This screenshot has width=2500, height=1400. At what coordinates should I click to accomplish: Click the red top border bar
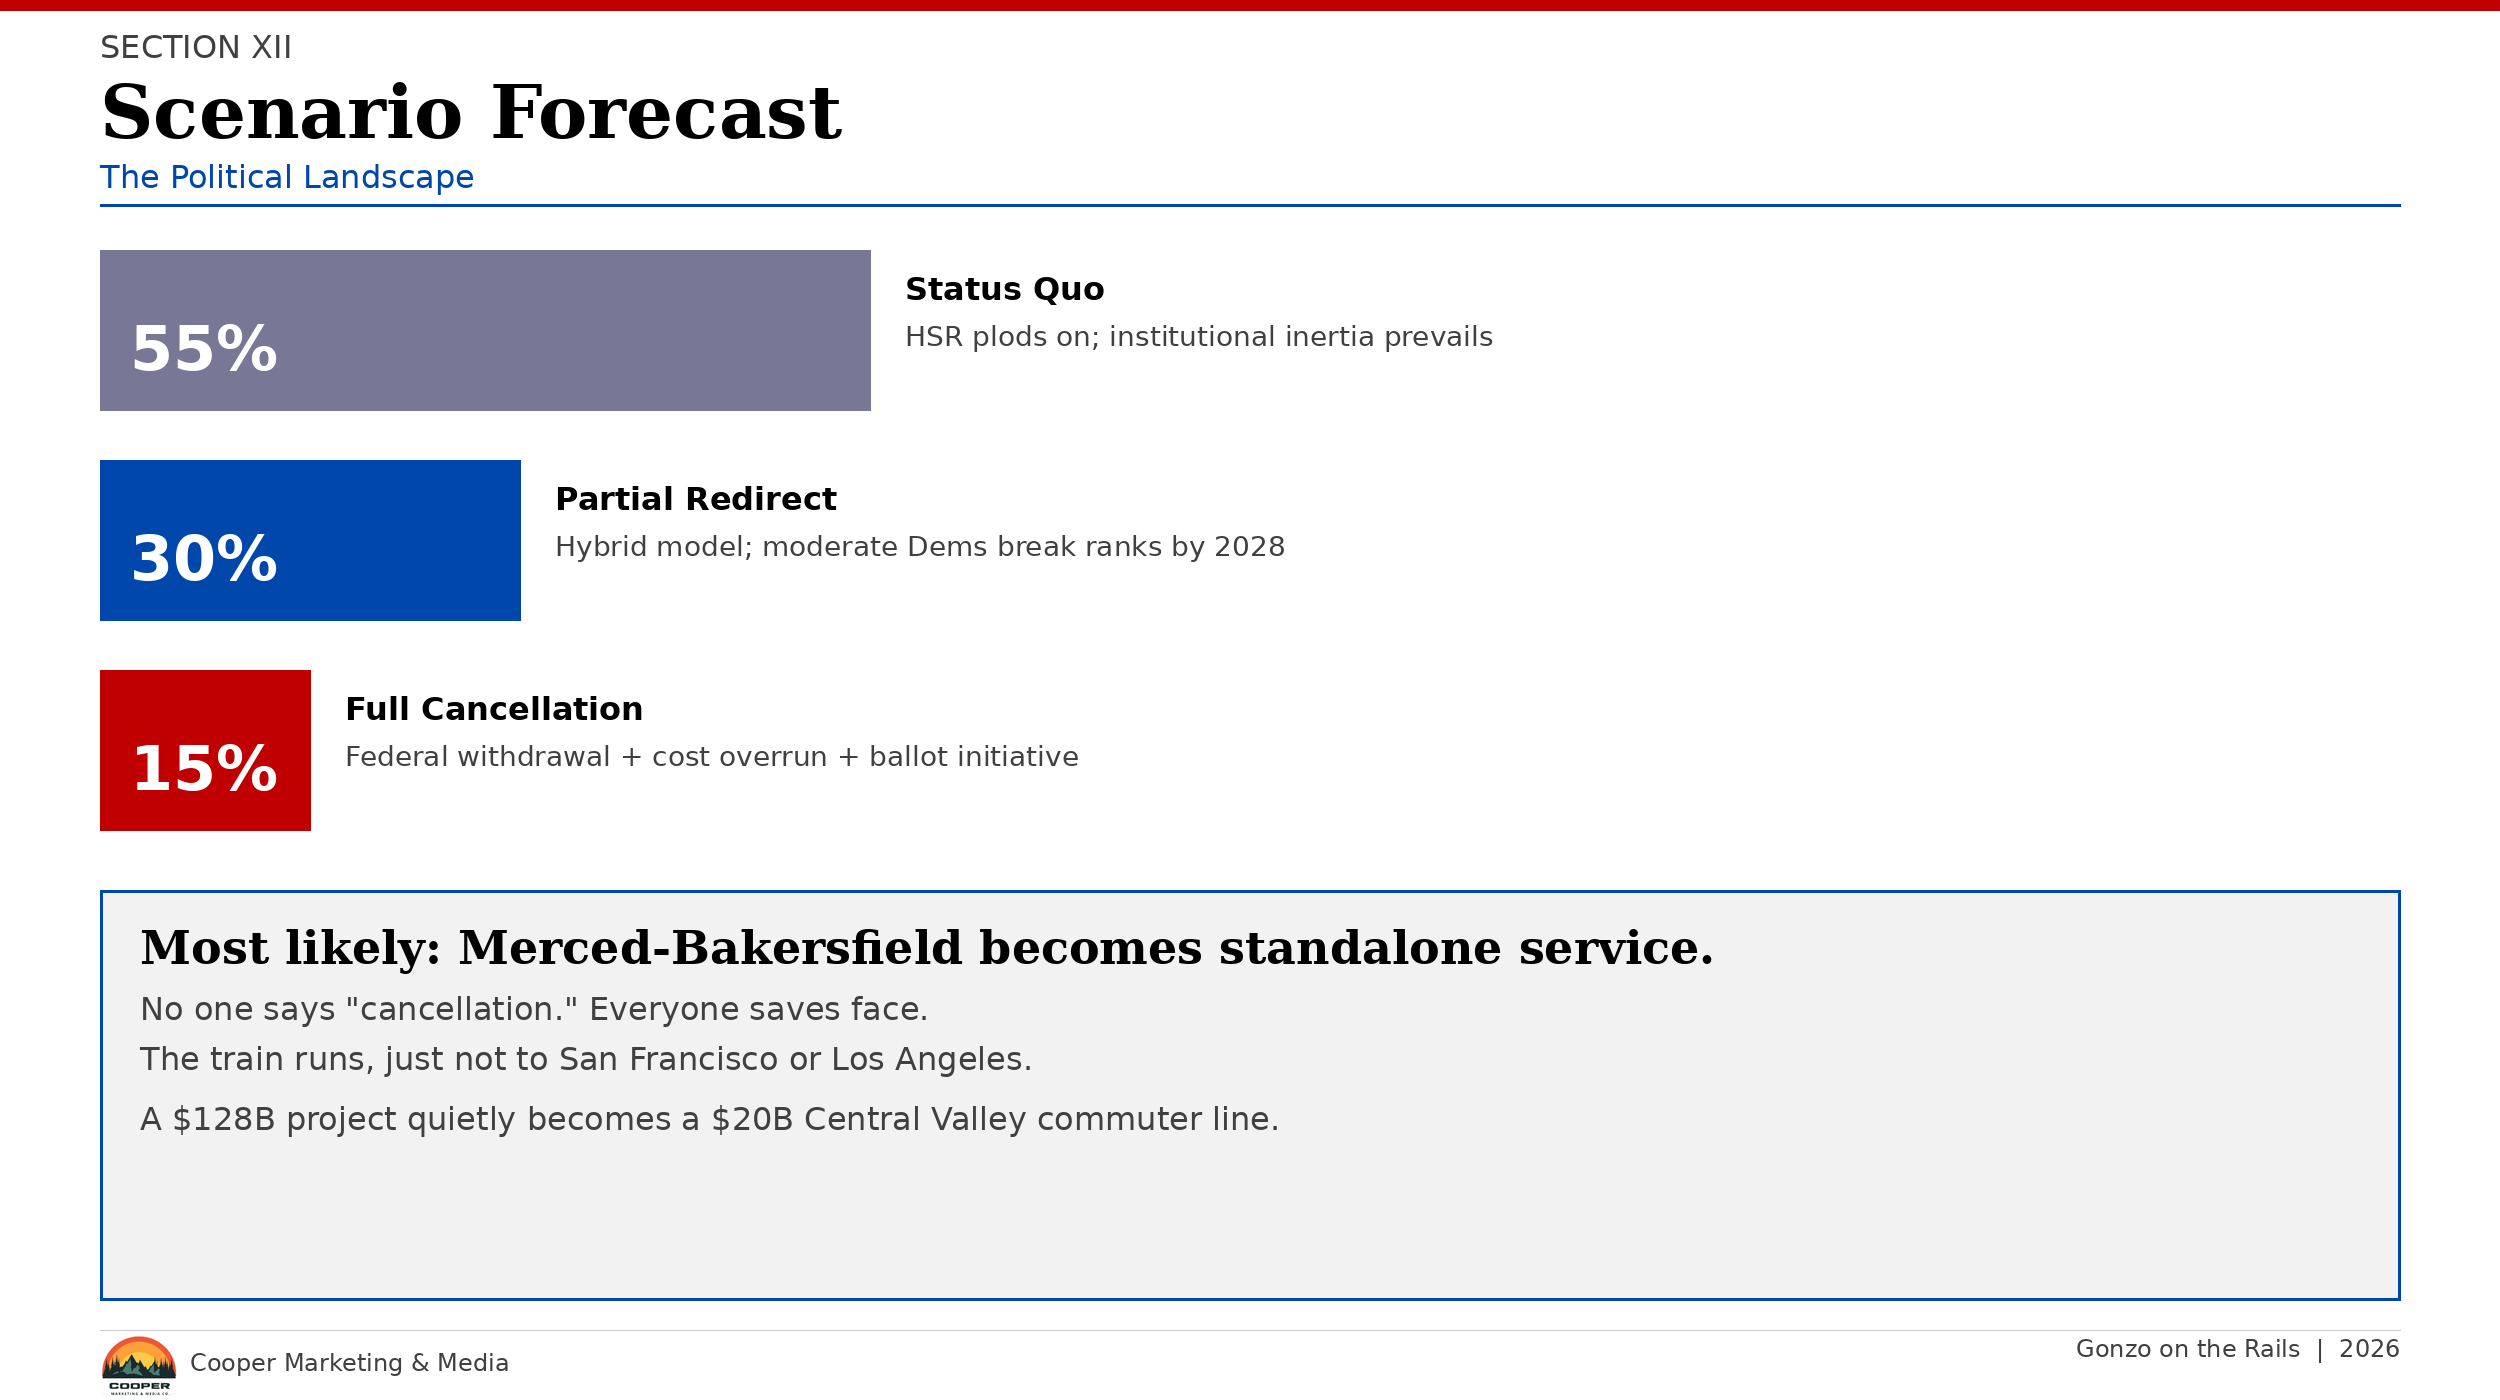point(1250,5)
